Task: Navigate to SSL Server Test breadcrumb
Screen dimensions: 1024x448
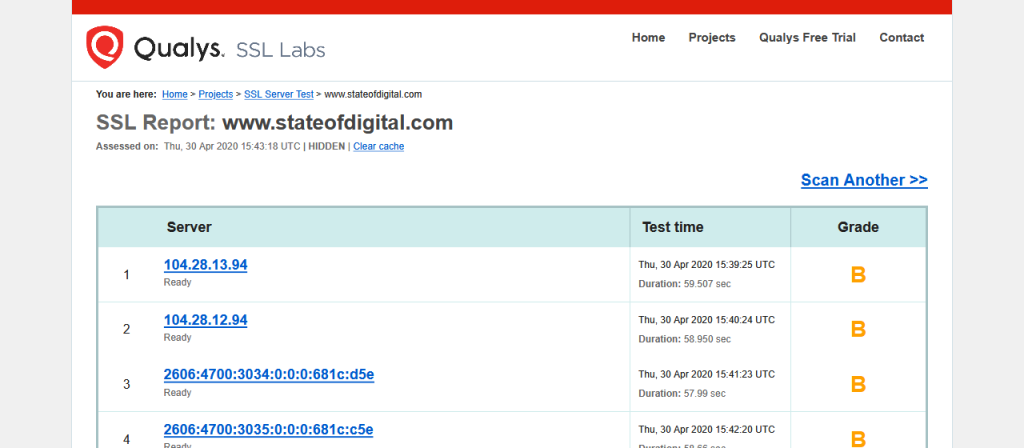Action: click(x=279, y=94)
